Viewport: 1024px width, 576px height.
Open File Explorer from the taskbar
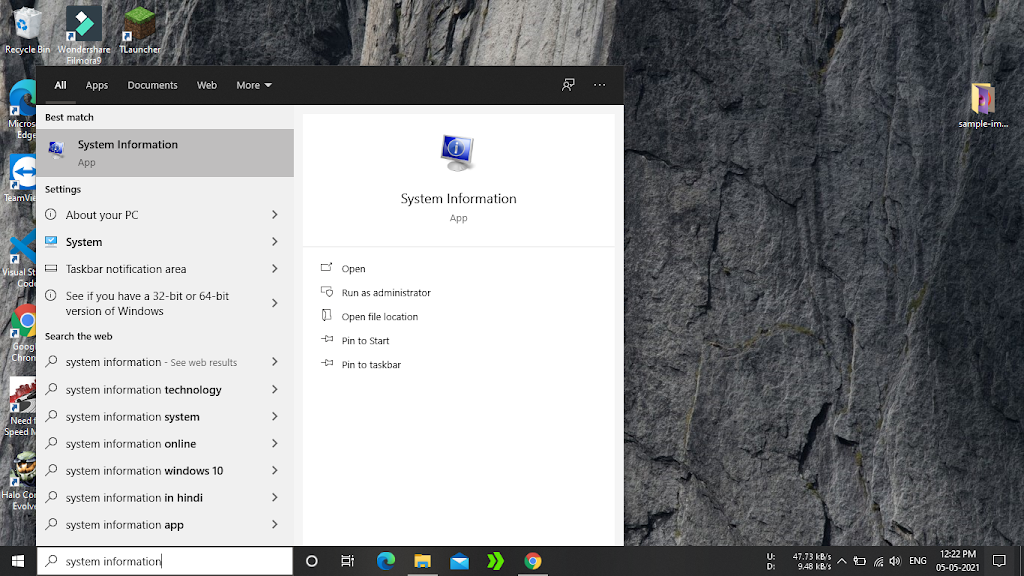tap(422, 561)
